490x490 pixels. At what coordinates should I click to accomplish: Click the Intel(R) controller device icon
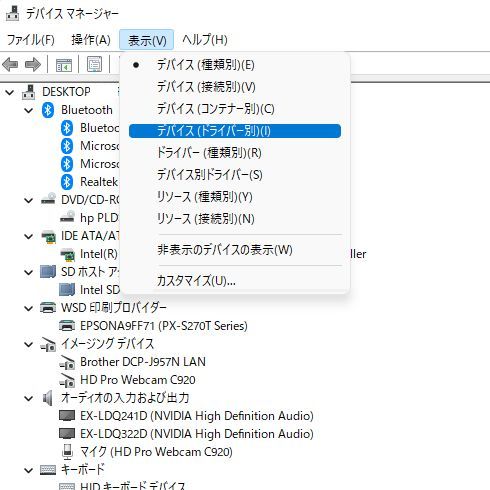tap(67, 254)
